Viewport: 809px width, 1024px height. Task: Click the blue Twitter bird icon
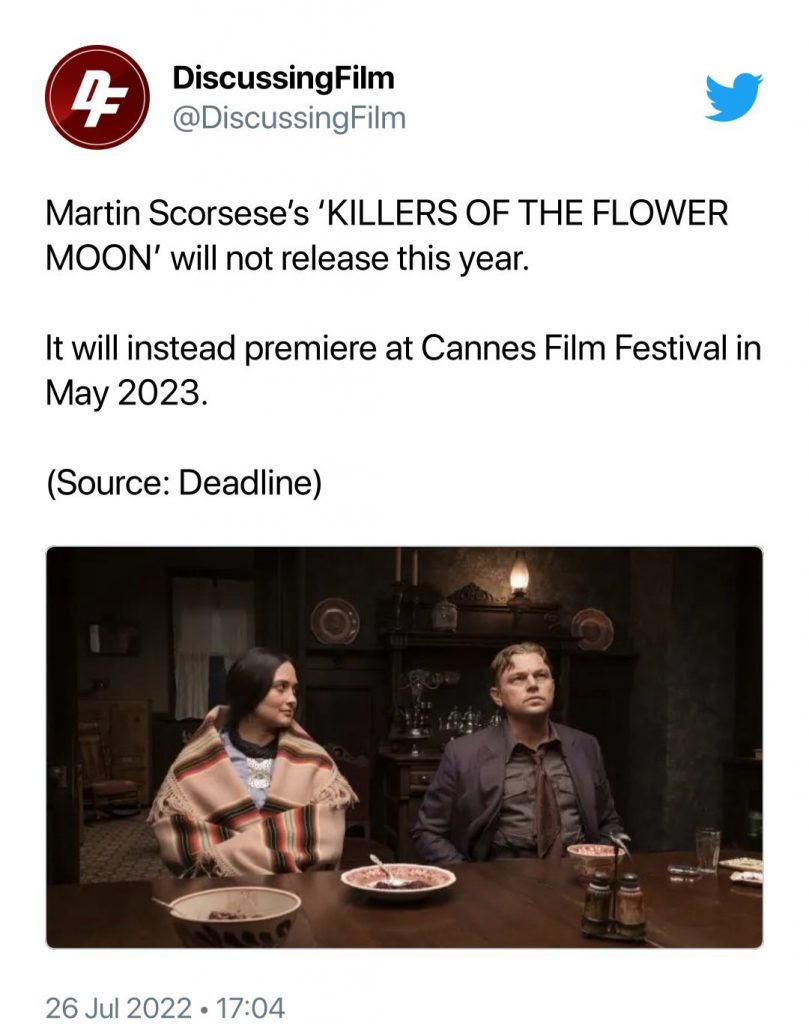(x=734, y=97)
